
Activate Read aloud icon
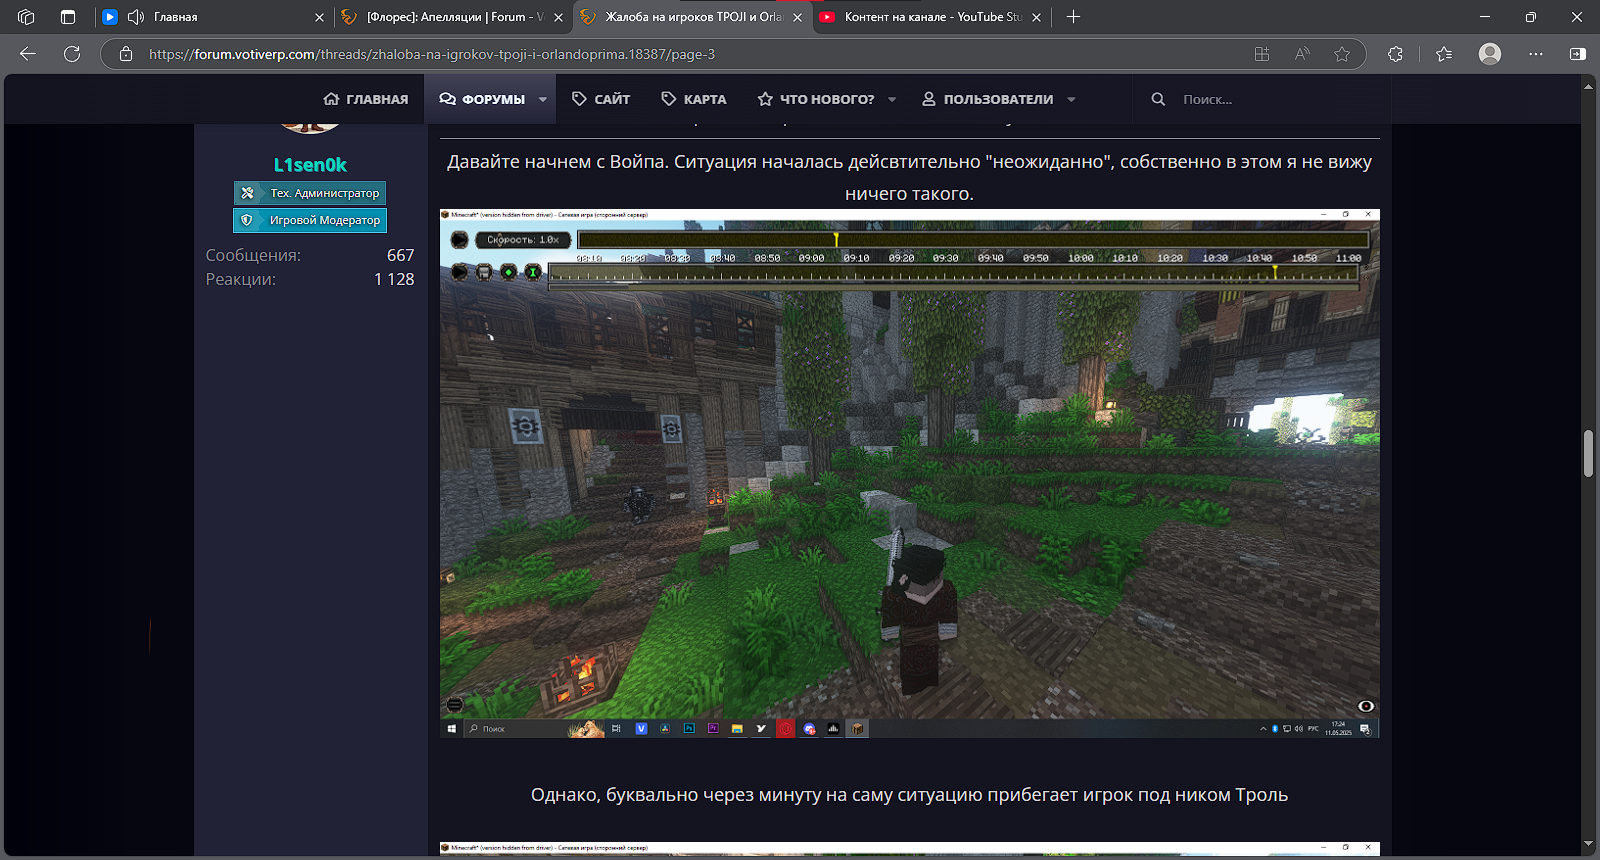[x=1302, y=54]
